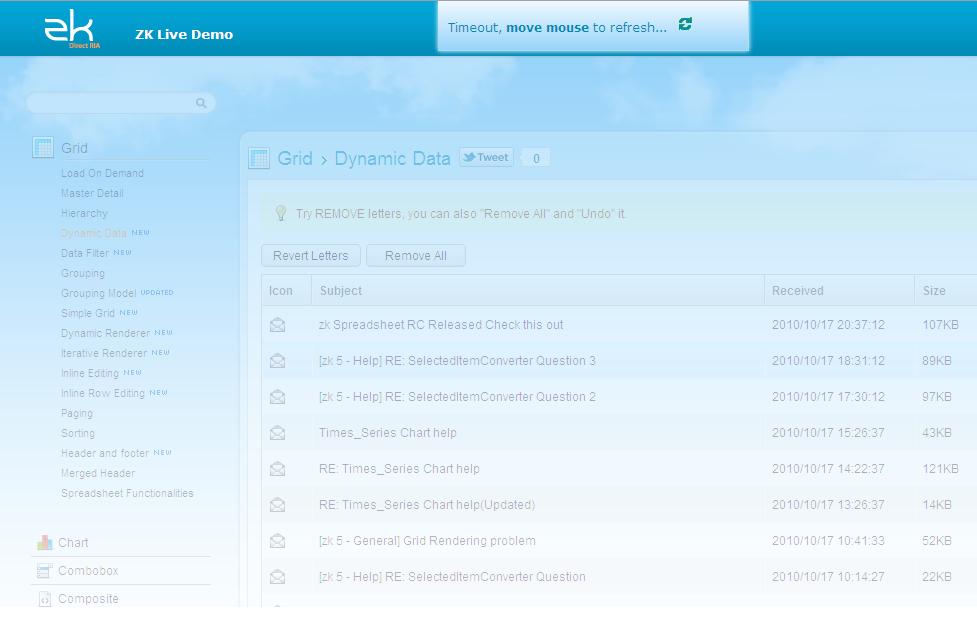Open the Chart category

coord(73,543)
